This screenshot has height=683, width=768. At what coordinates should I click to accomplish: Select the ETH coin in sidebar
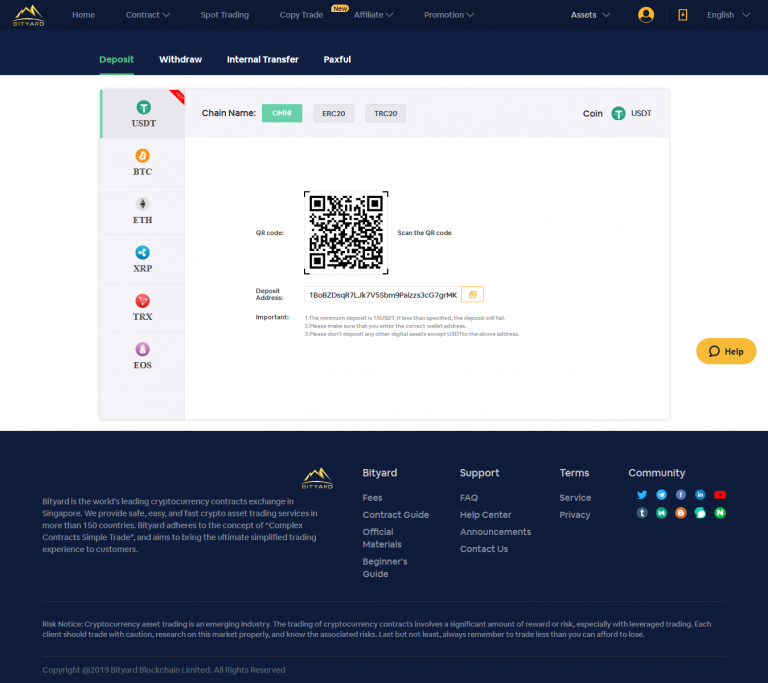click(x=143, y=211)
